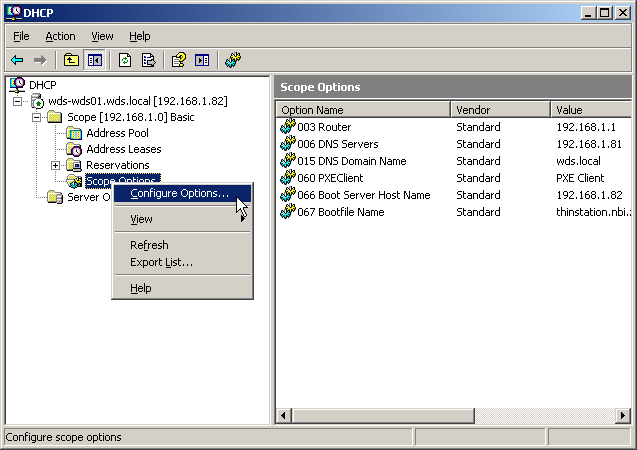This screenshot has width=637, height=450.
Task: Open the Action menu
Action: 60,36
